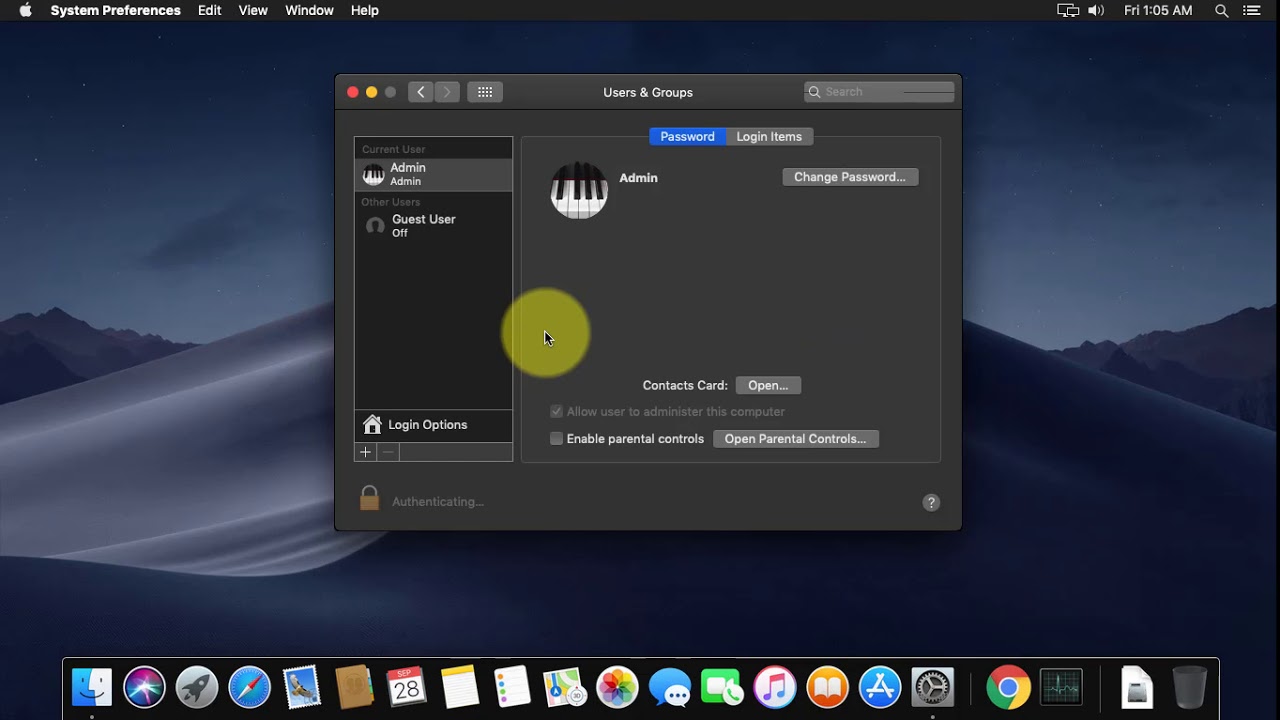Open Calendar showing date 28
The width and height of the screenshot is (1280, 720).
pos(407,688)
